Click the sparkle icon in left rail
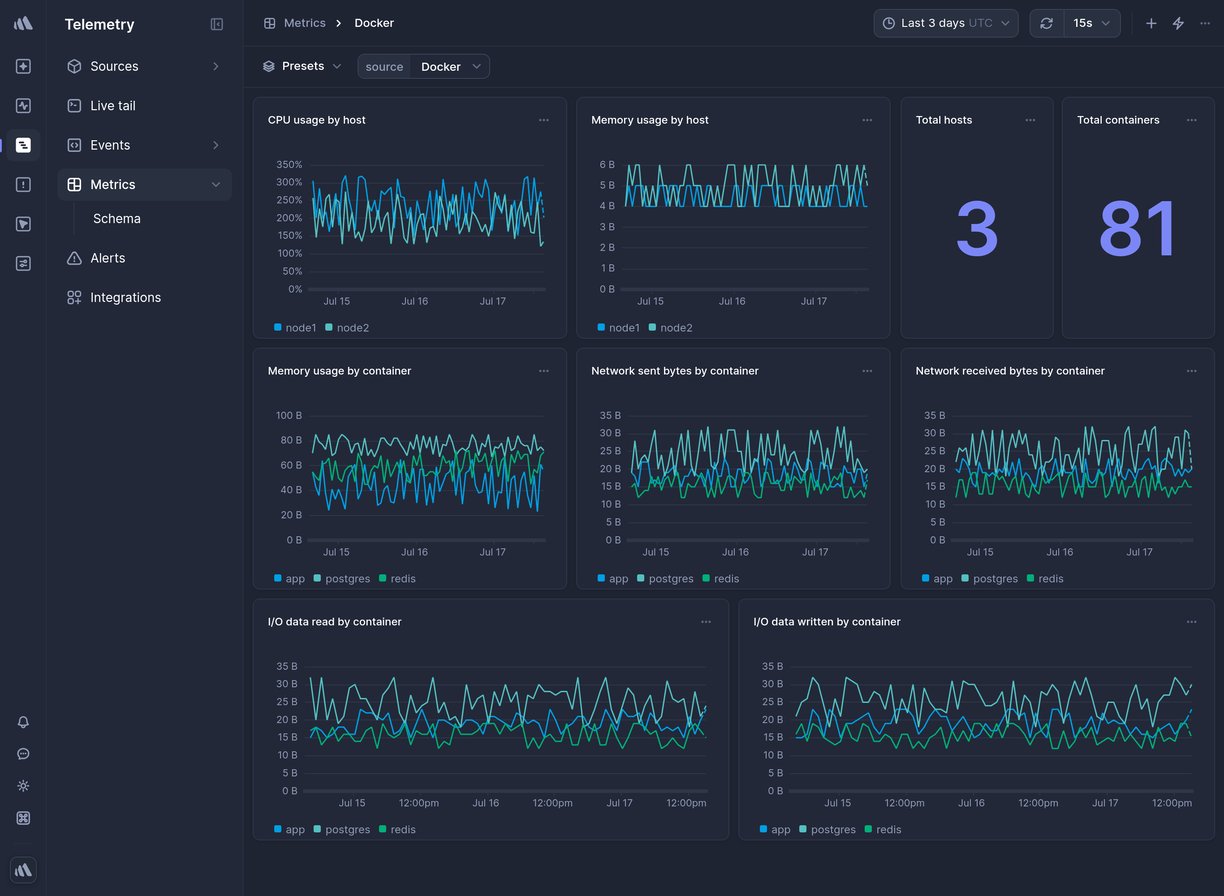 pos(23,66)
